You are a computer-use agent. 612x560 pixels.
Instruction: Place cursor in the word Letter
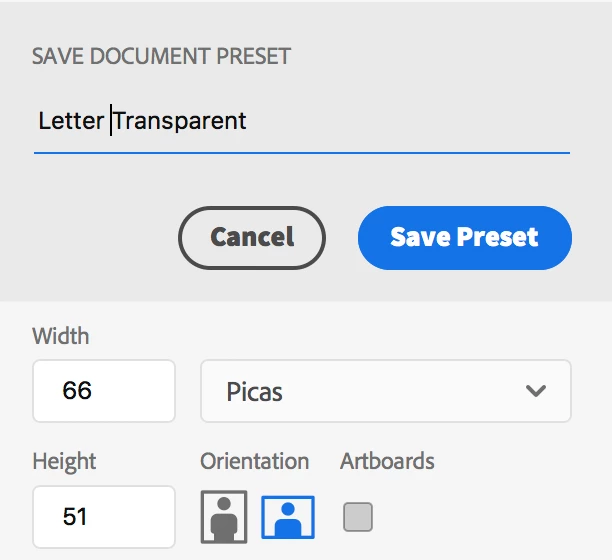pyautogui.click(x=71, y=121)
